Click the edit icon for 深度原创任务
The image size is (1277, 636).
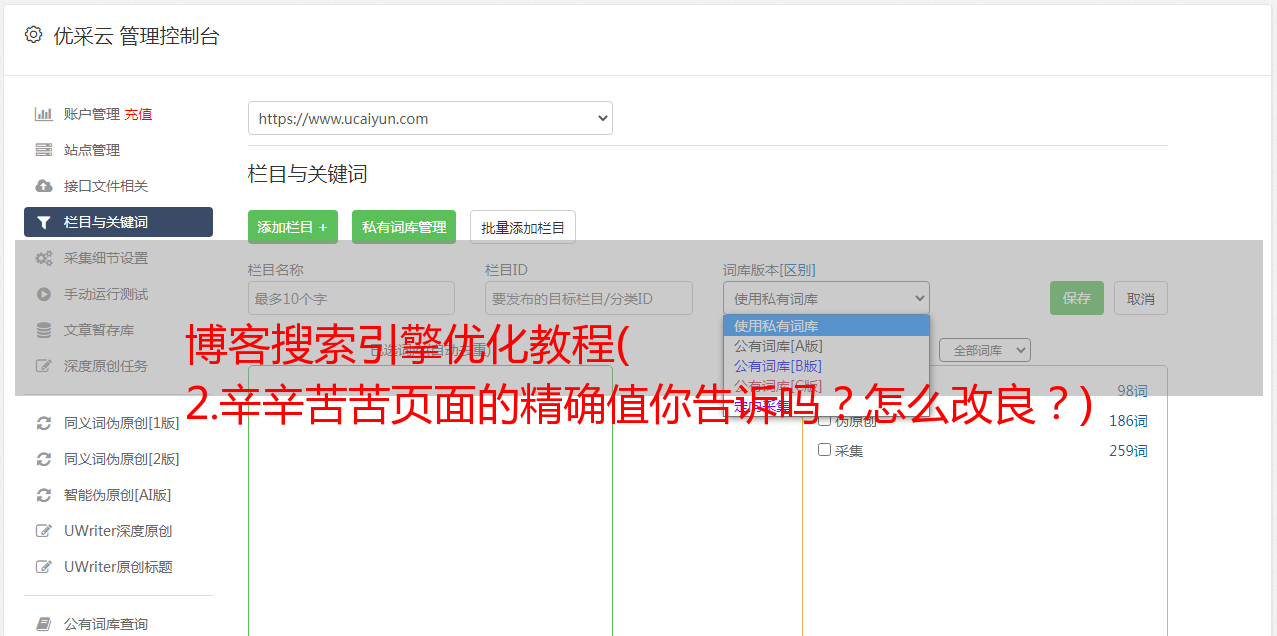tap(44, 366)
